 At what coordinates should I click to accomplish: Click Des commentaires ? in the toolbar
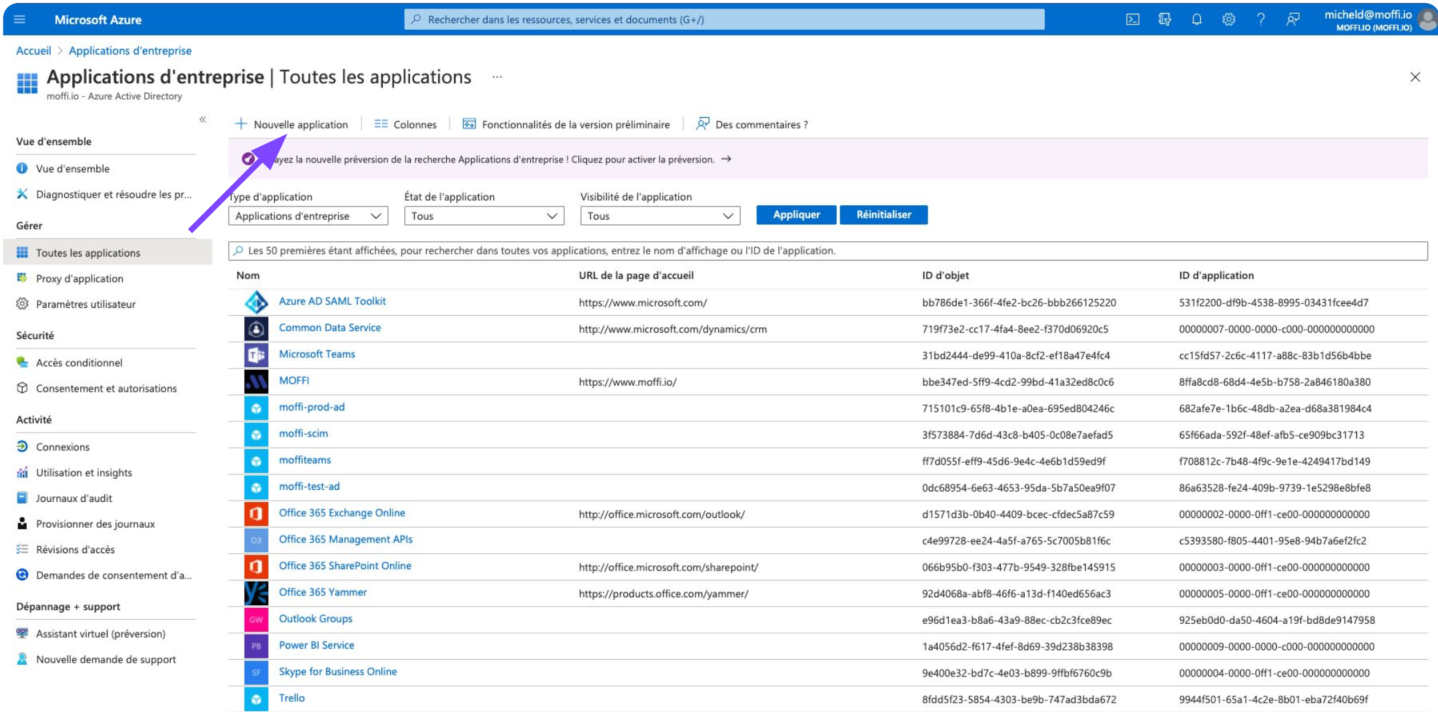[752, 125]
